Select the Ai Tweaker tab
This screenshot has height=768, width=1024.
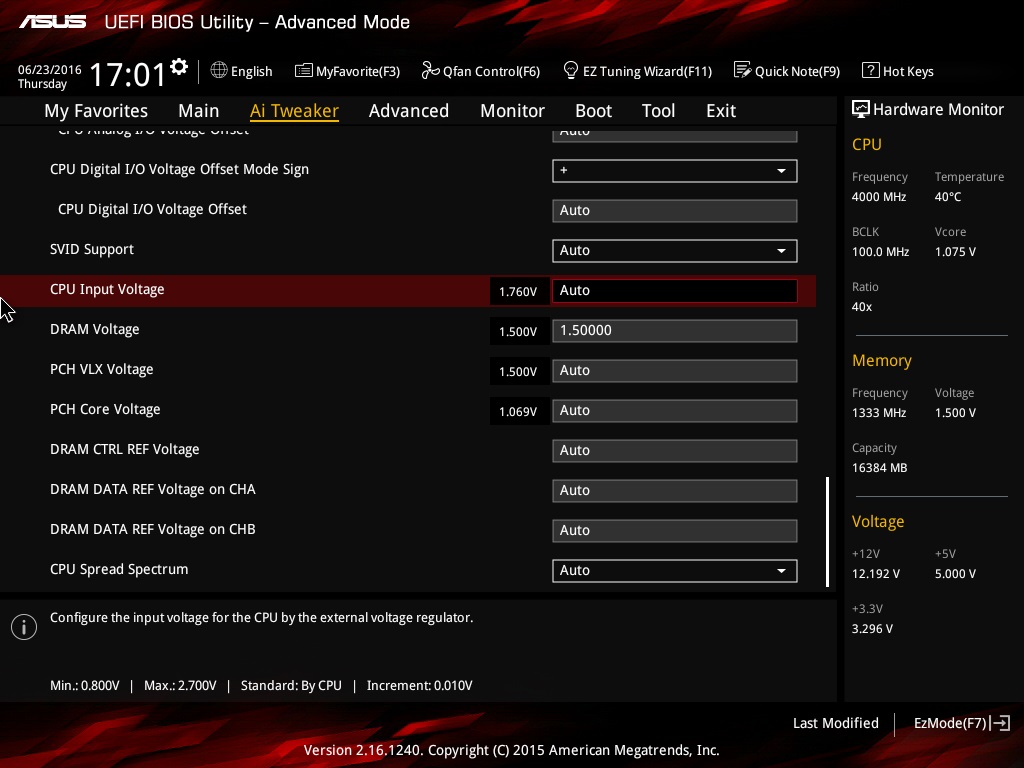coord(294,111)
